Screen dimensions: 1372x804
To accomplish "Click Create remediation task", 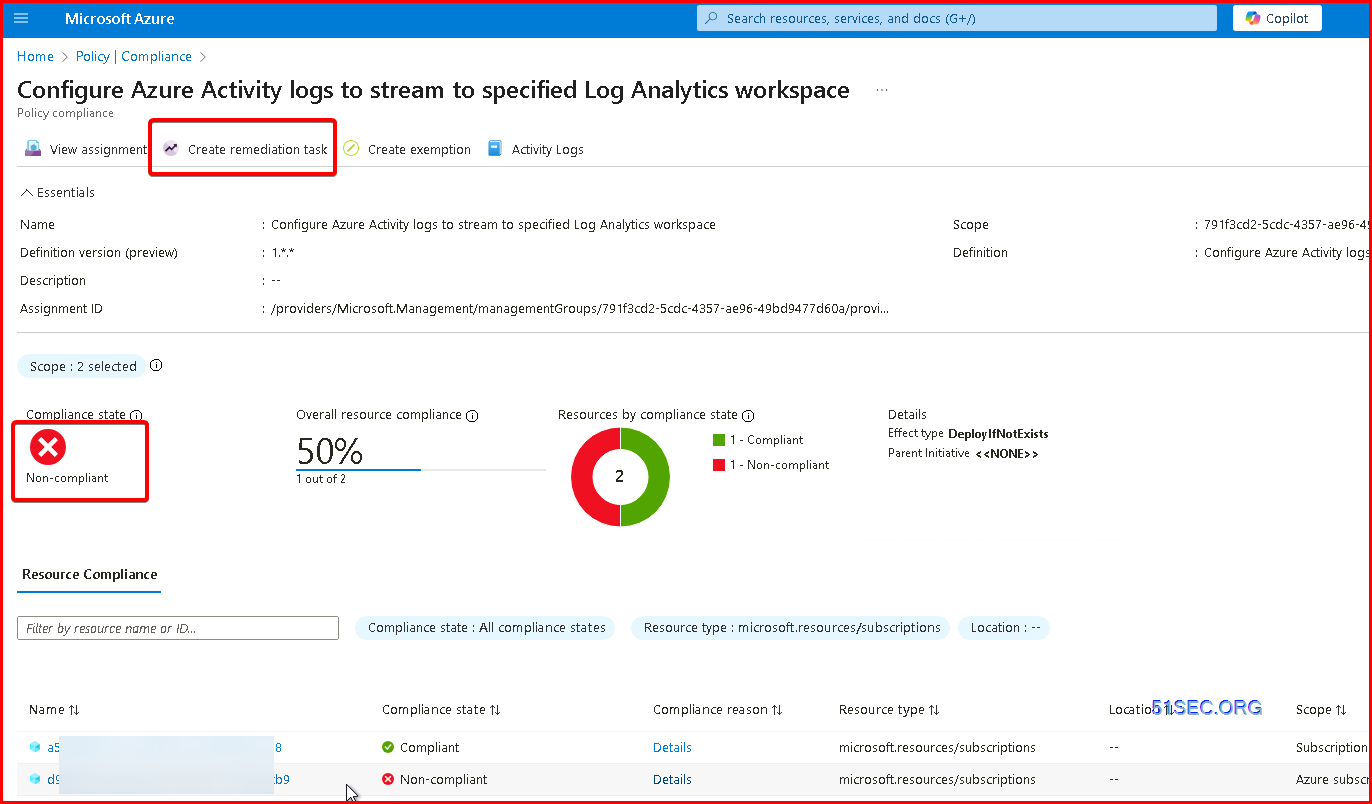I will (246, 149).
